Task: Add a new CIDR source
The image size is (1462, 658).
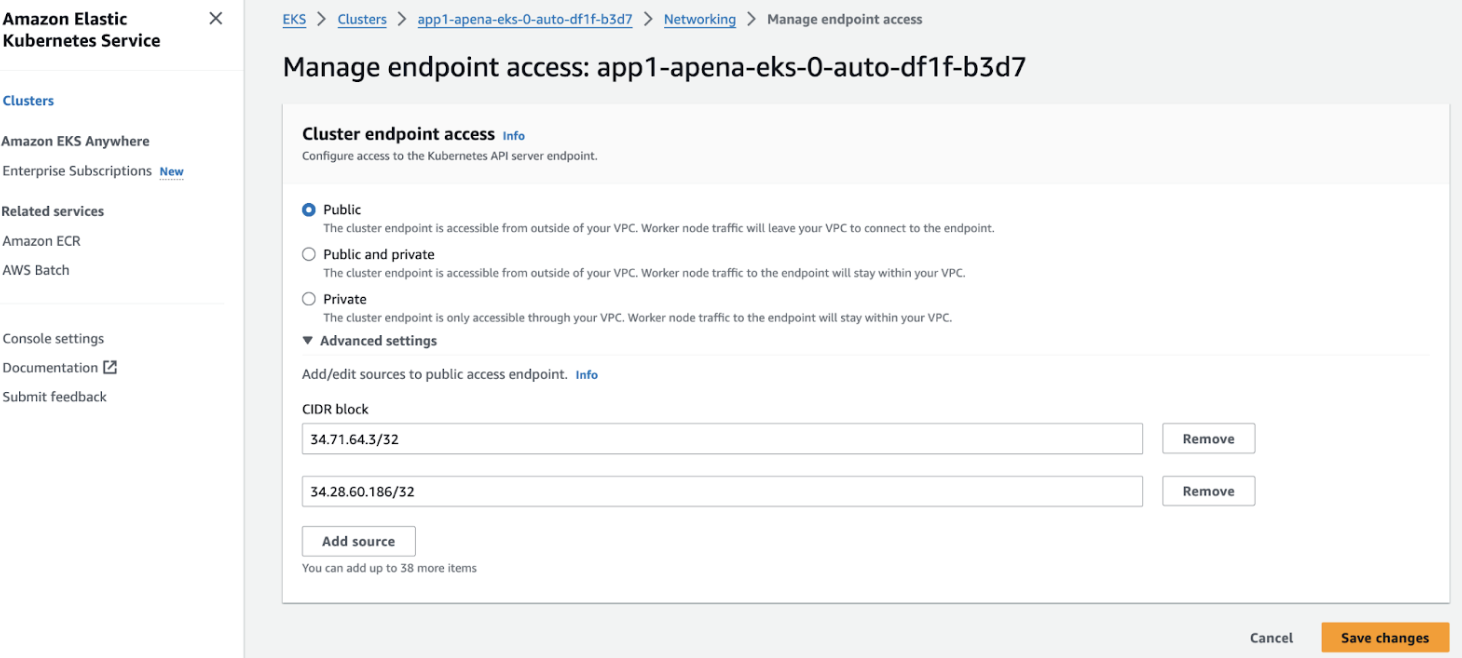Action: click(358, 541)
